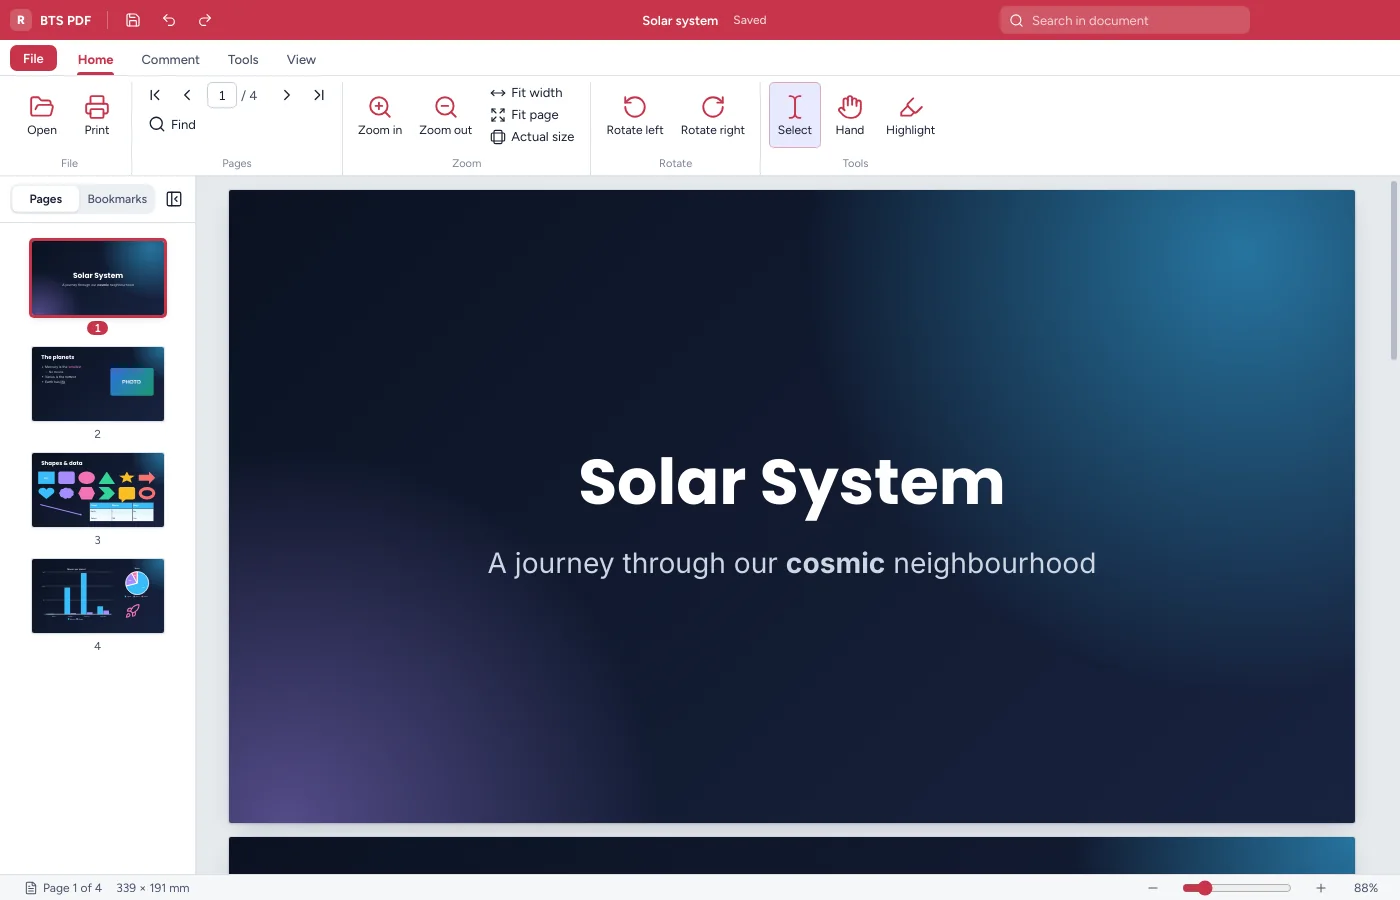The image size is (1400, 900).
Task: Open a PDF file with Open
Action: click(42, 115)
